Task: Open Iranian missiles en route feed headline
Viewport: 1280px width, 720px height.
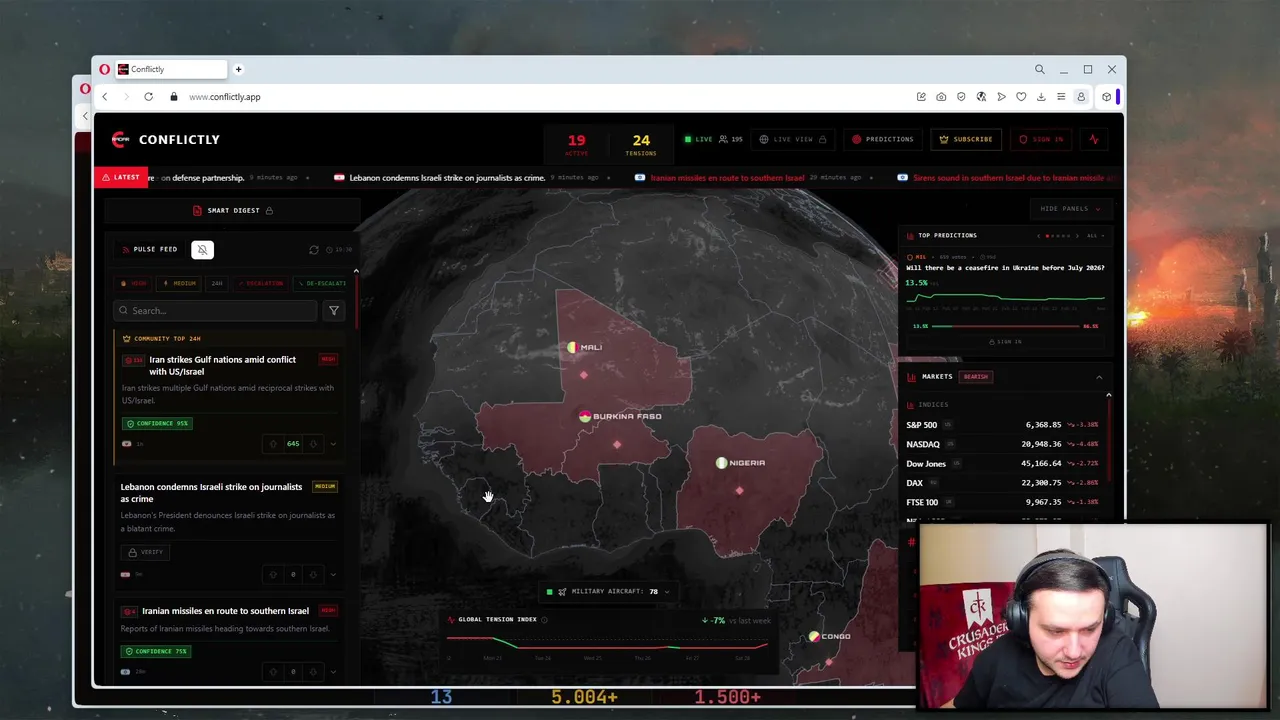Action: (x=225, y=611)
